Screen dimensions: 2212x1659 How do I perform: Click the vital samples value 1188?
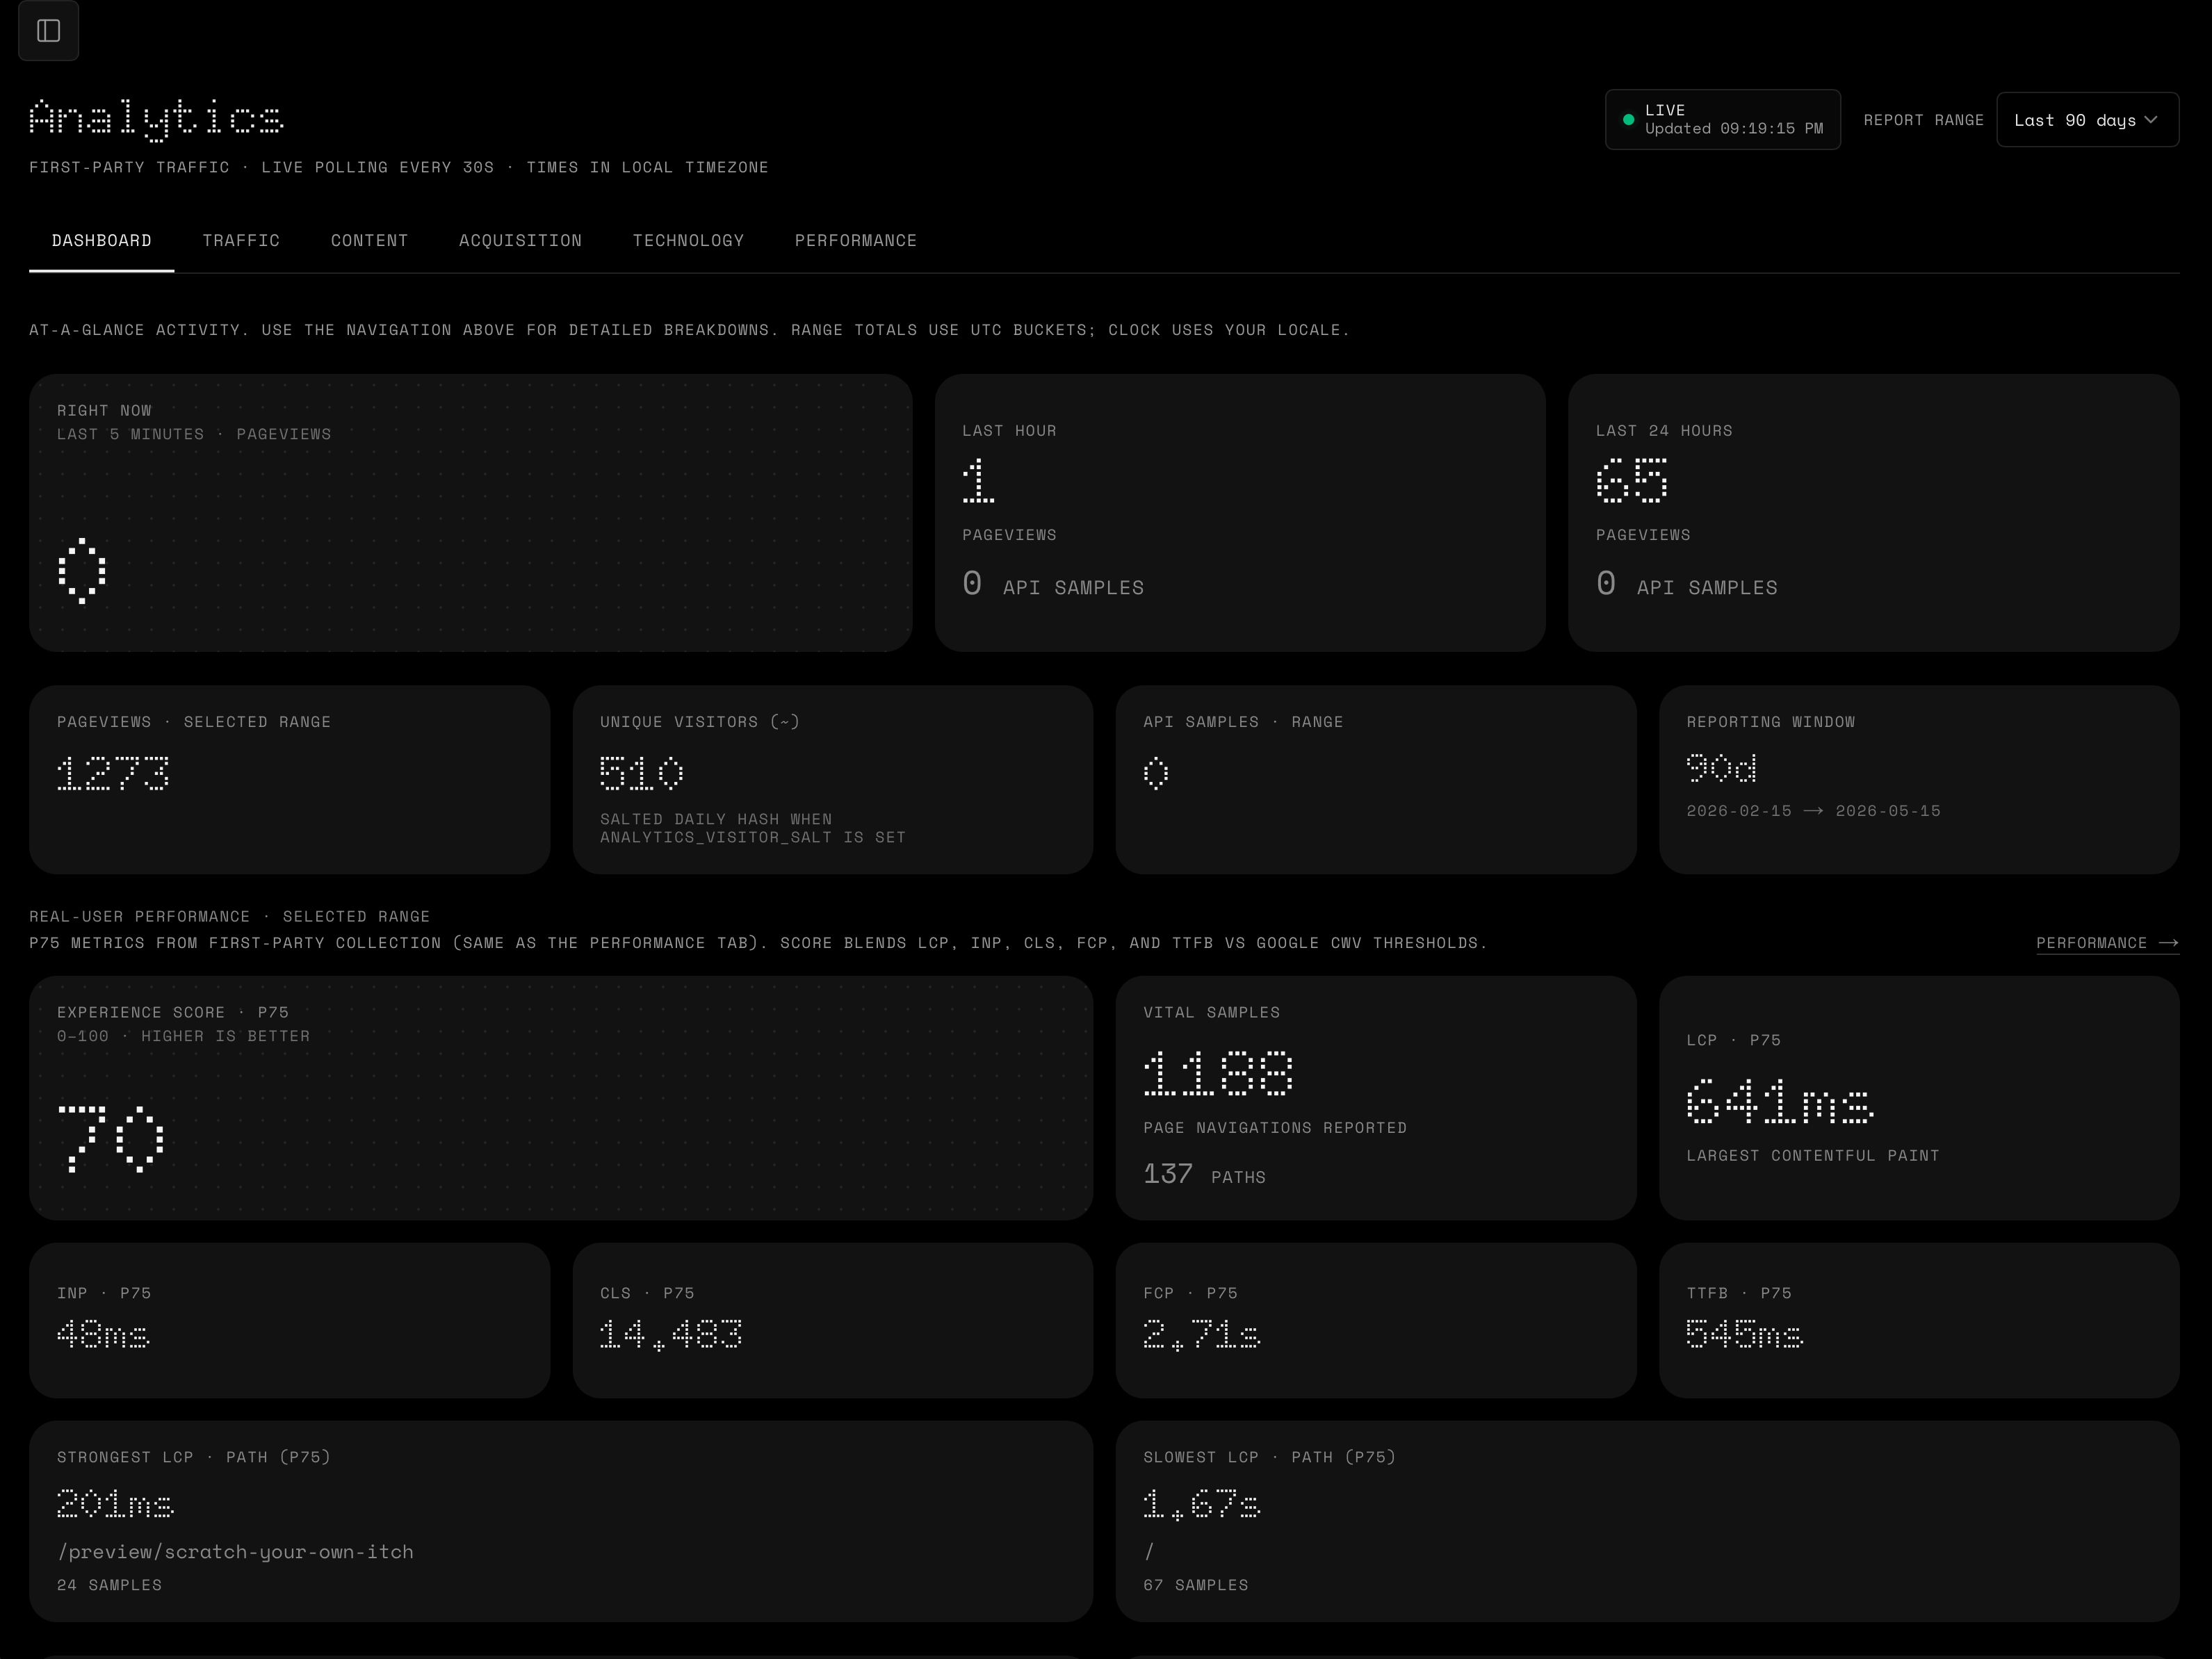1218,1073
